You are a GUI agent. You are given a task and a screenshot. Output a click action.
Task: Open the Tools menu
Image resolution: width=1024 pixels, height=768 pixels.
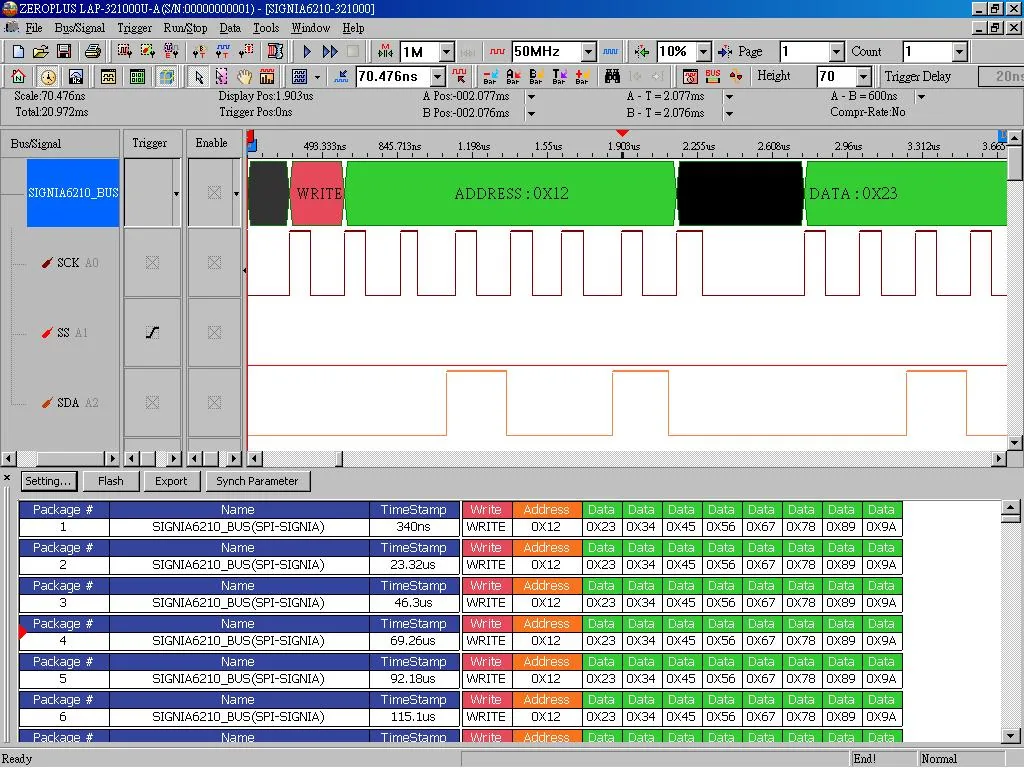pos(266,28)
